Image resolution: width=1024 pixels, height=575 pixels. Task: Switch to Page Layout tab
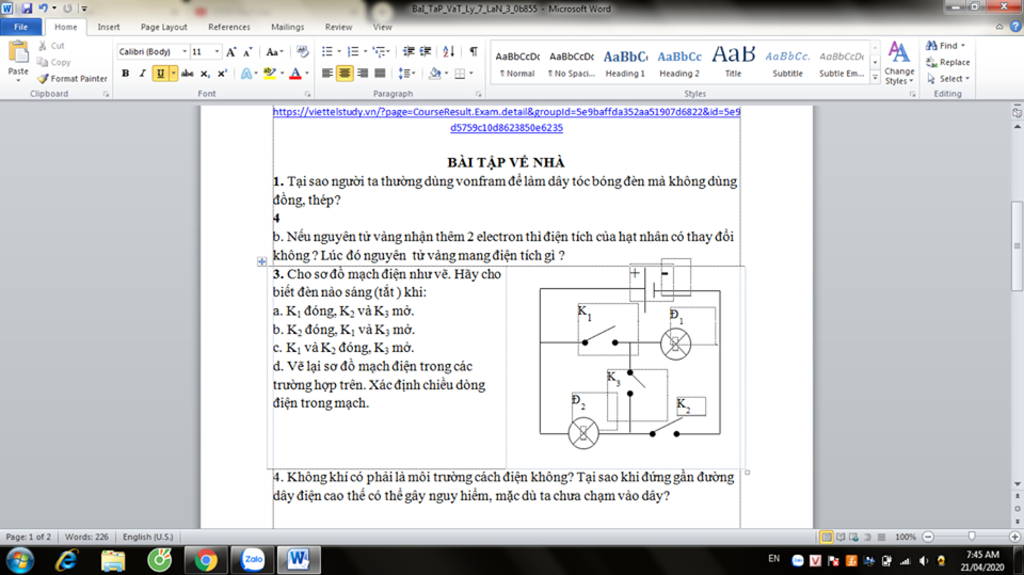coord(164,27)
